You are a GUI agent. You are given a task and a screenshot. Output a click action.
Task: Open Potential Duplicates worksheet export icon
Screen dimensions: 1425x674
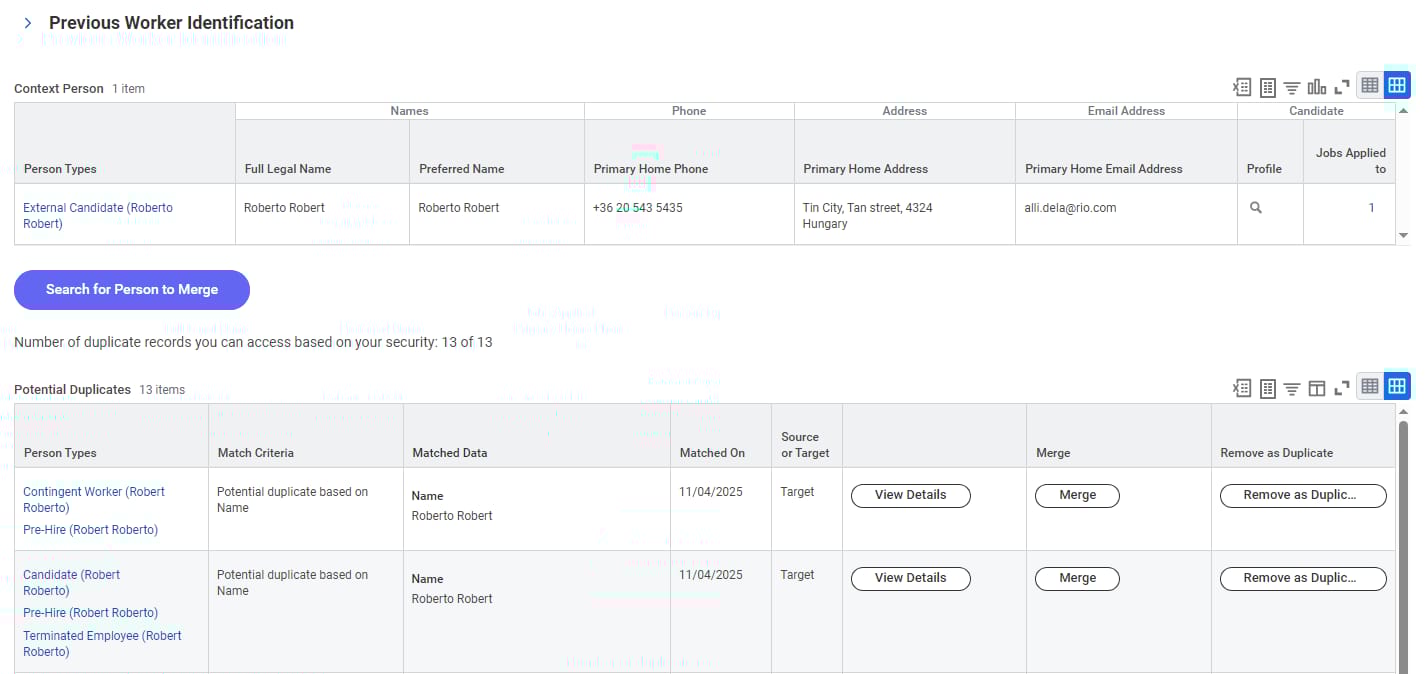pyautogui.click(x=1267, y=388)
